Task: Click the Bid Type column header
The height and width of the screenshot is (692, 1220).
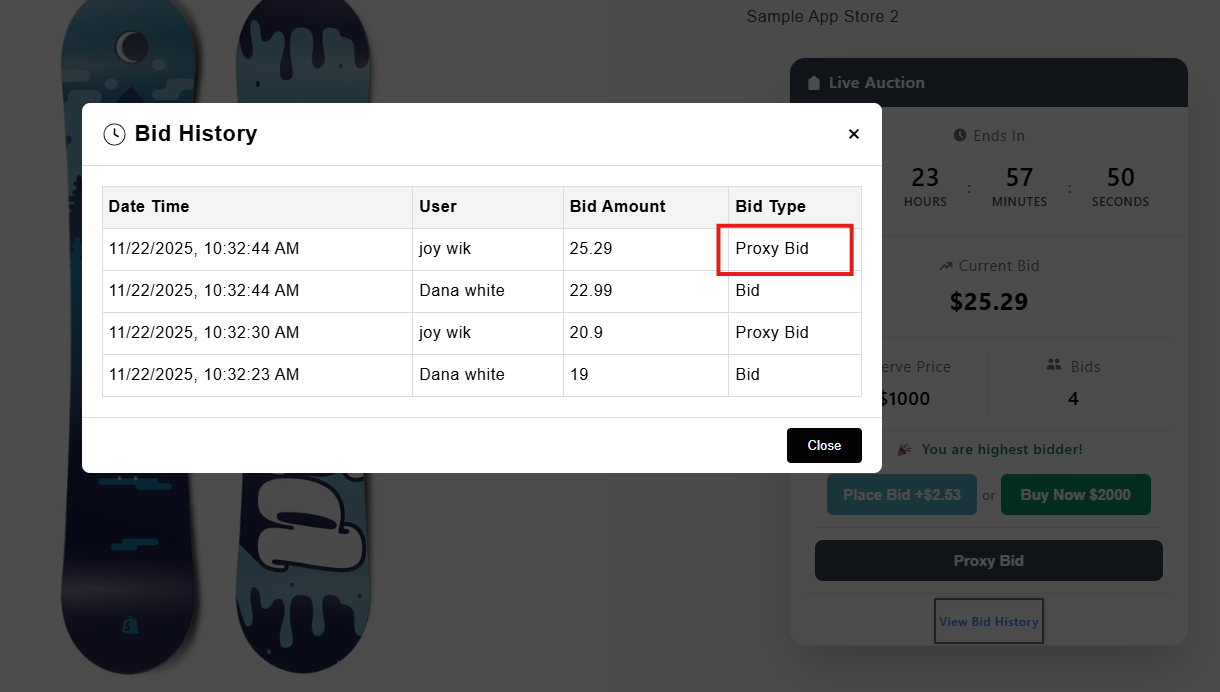Action: [770, 206]
